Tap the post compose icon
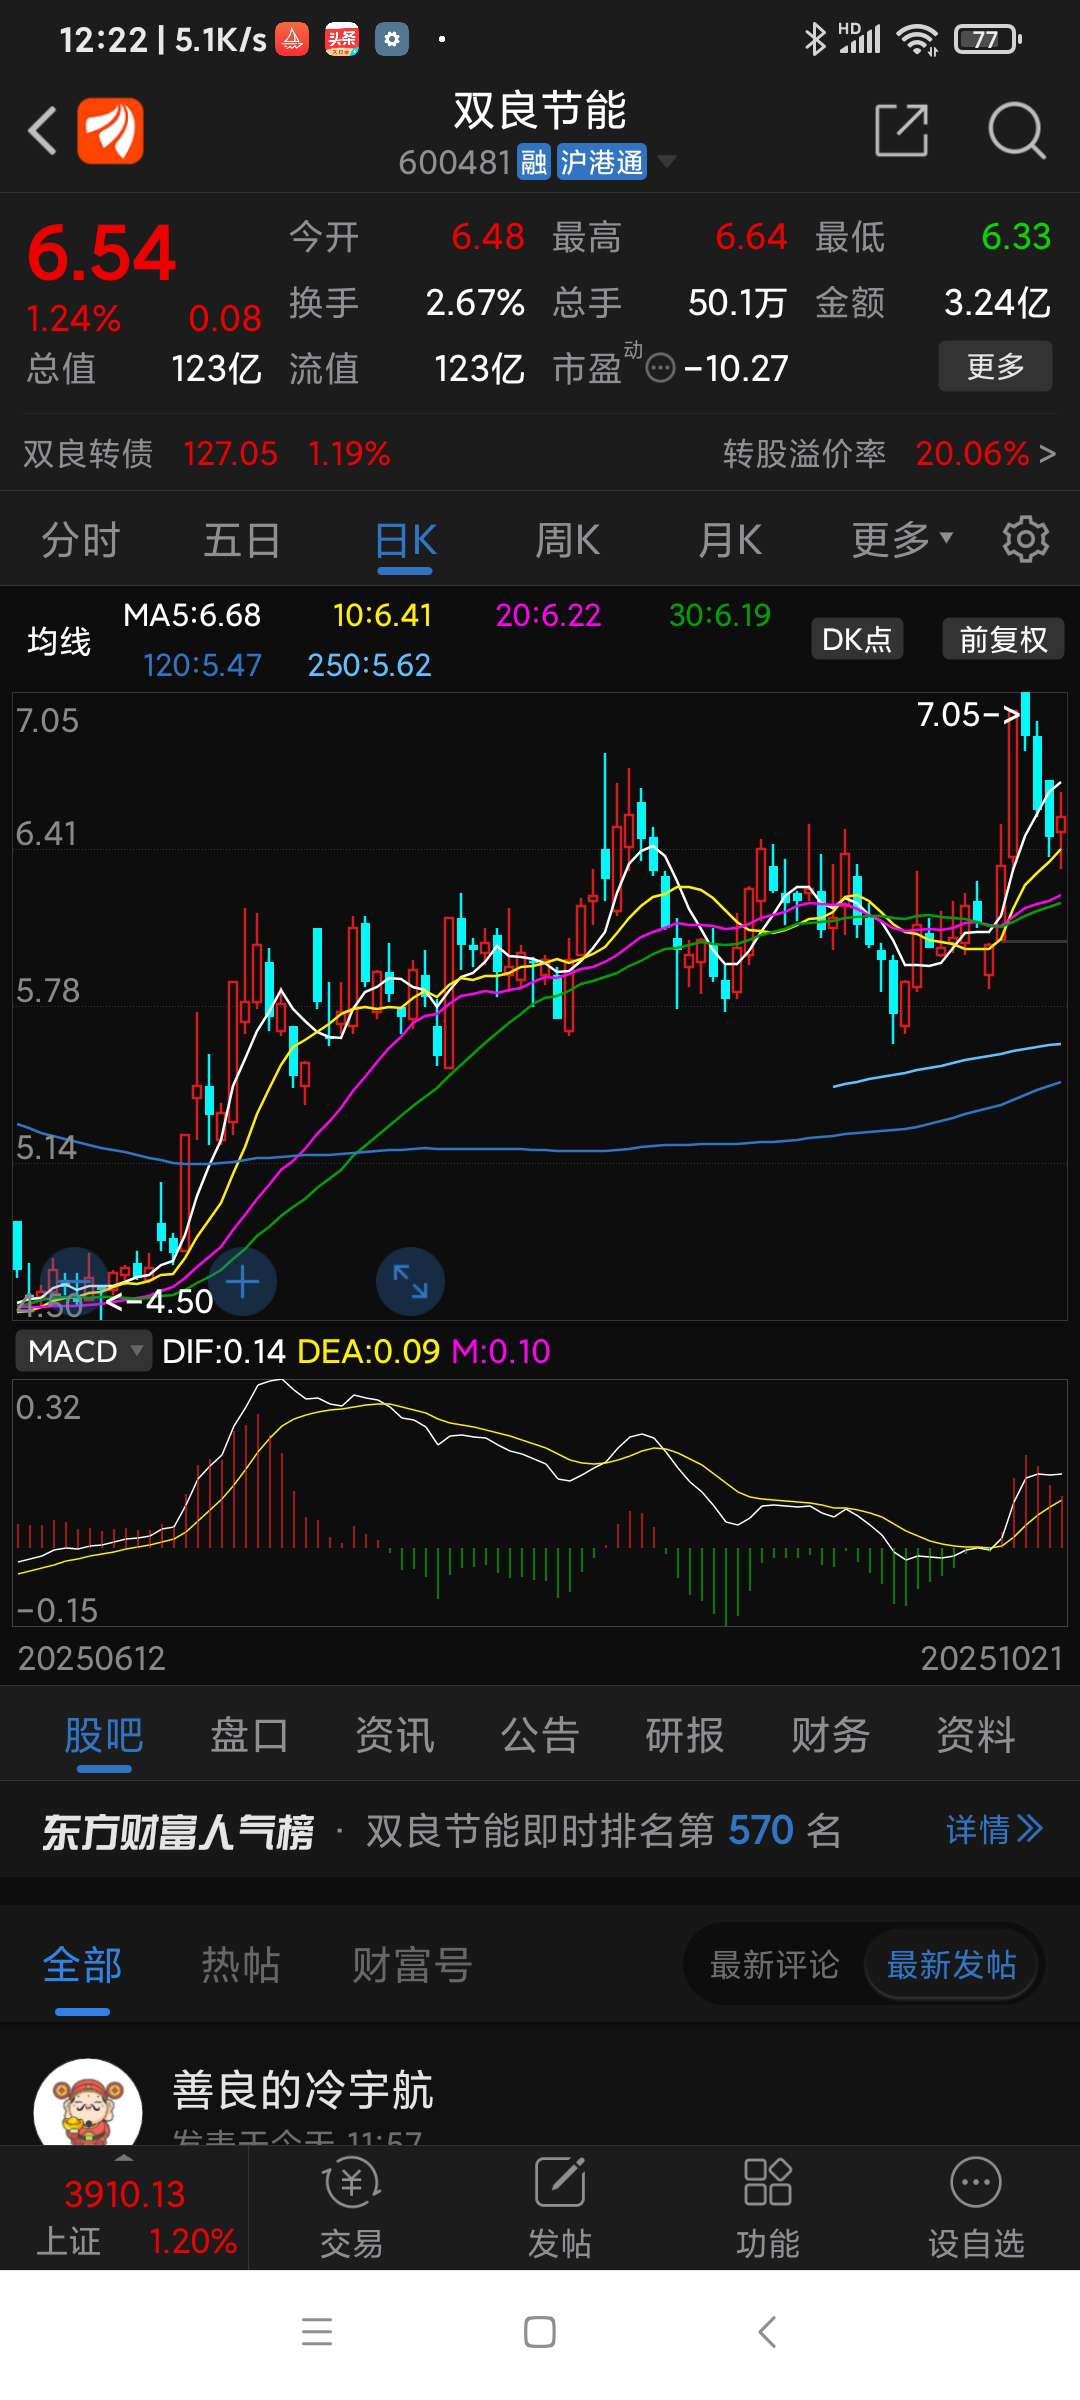Screen dimensions: 1080x2400 (560, 2181)
